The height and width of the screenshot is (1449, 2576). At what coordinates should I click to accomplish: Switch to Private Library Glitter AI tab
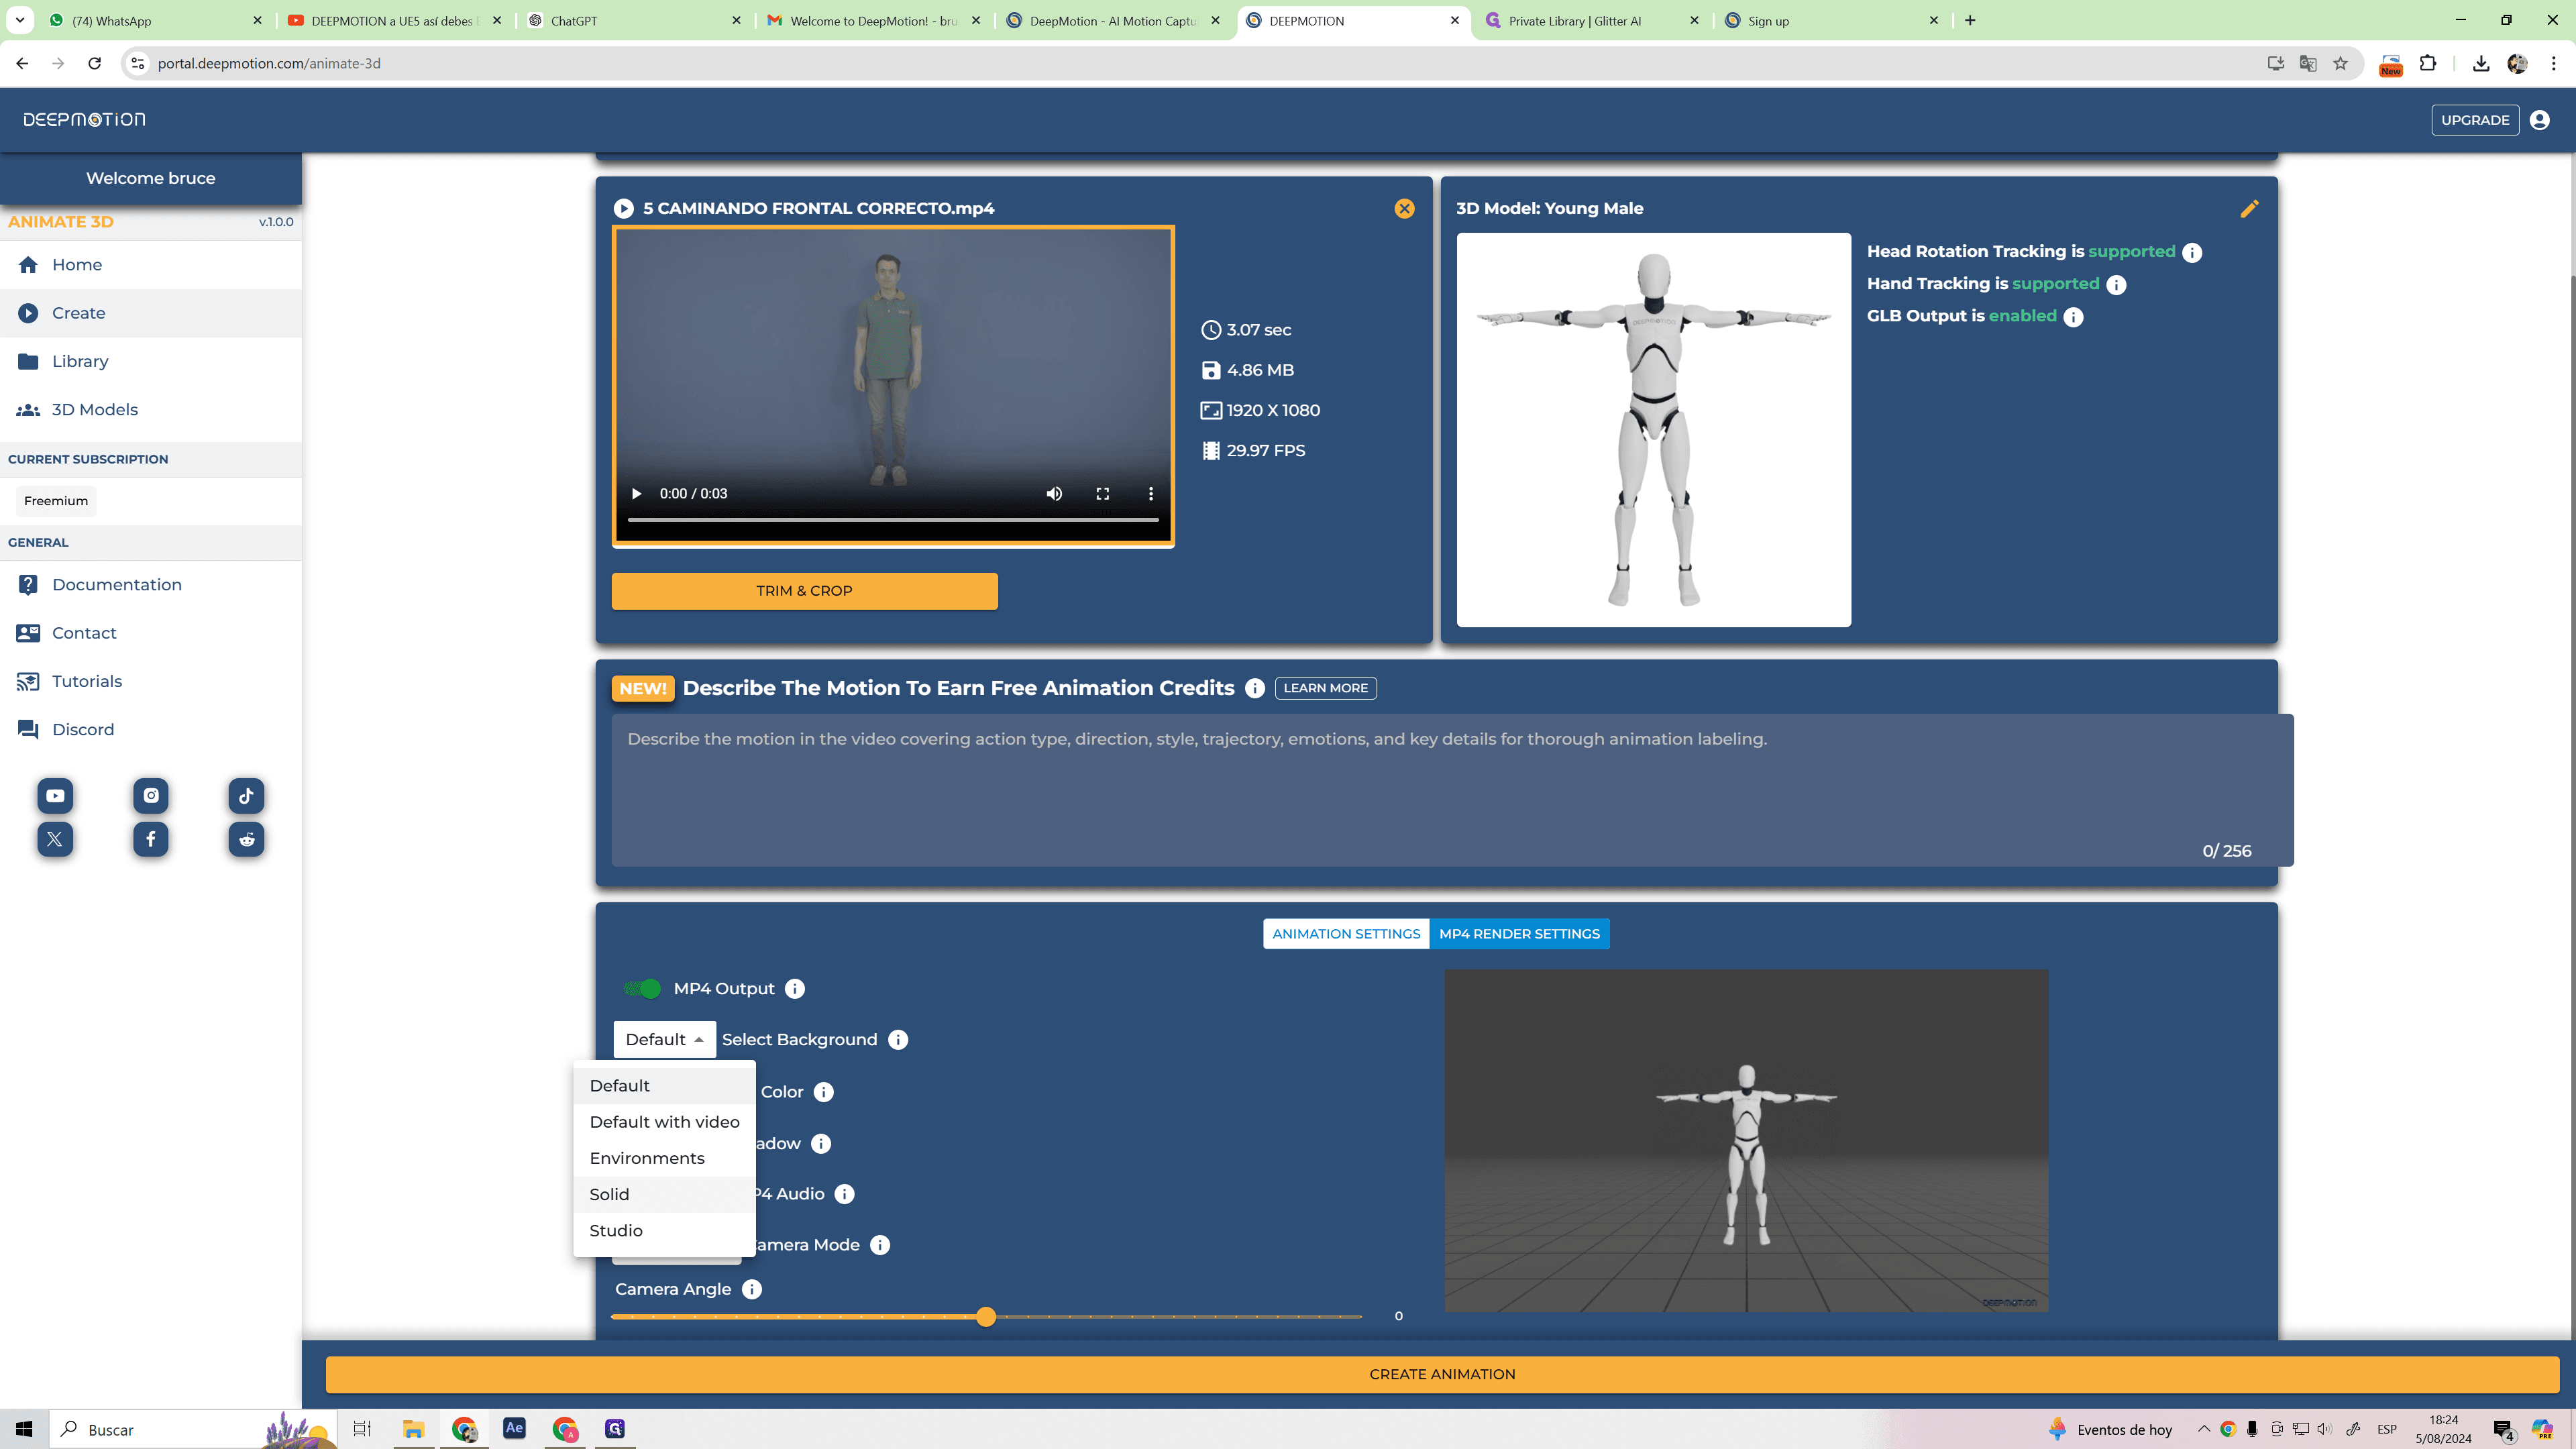[1593, 20]
